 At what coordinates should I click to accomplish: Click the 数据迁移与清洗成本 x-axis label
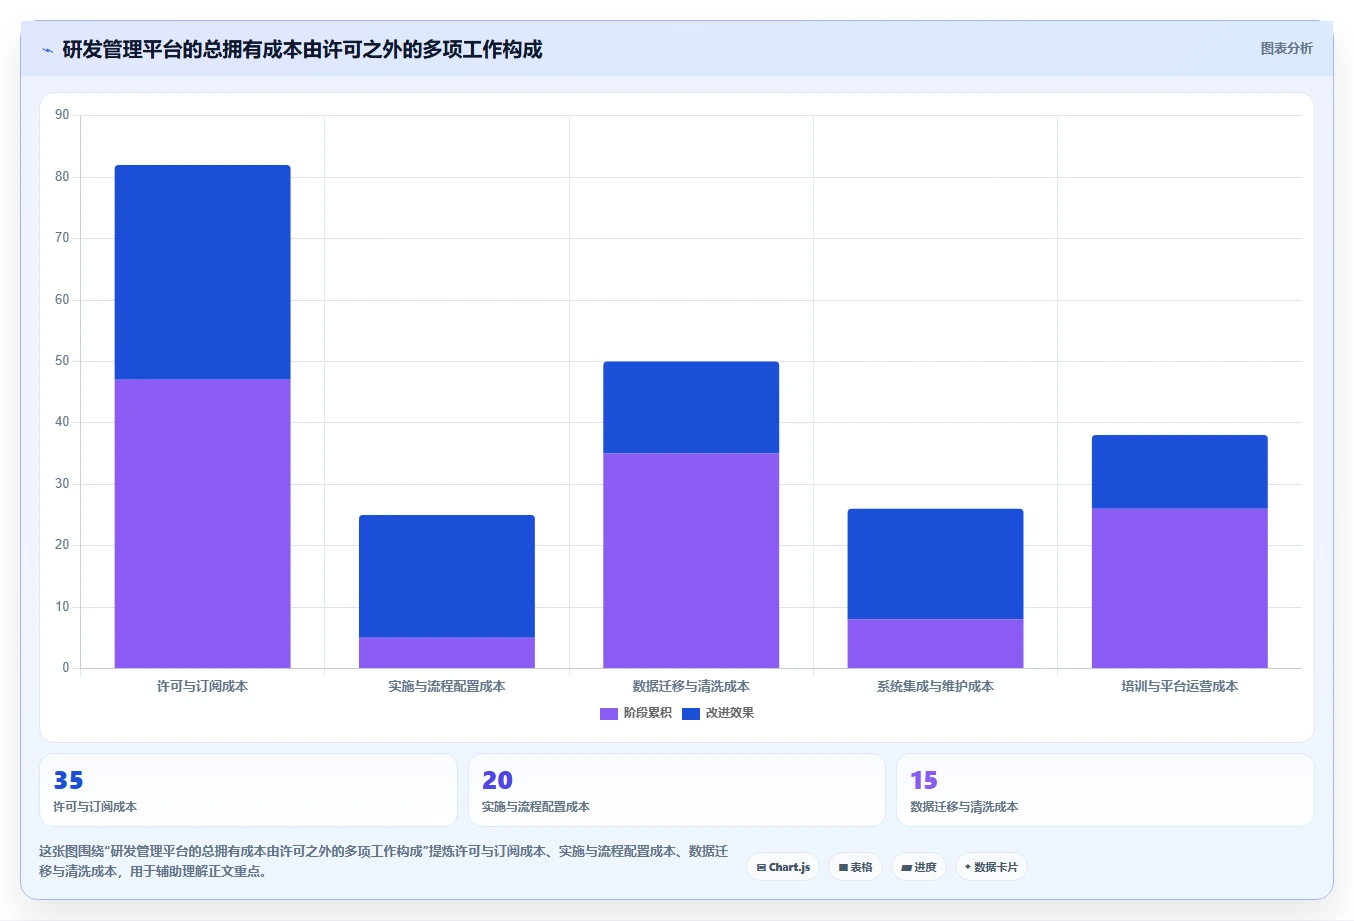[691, 686]
